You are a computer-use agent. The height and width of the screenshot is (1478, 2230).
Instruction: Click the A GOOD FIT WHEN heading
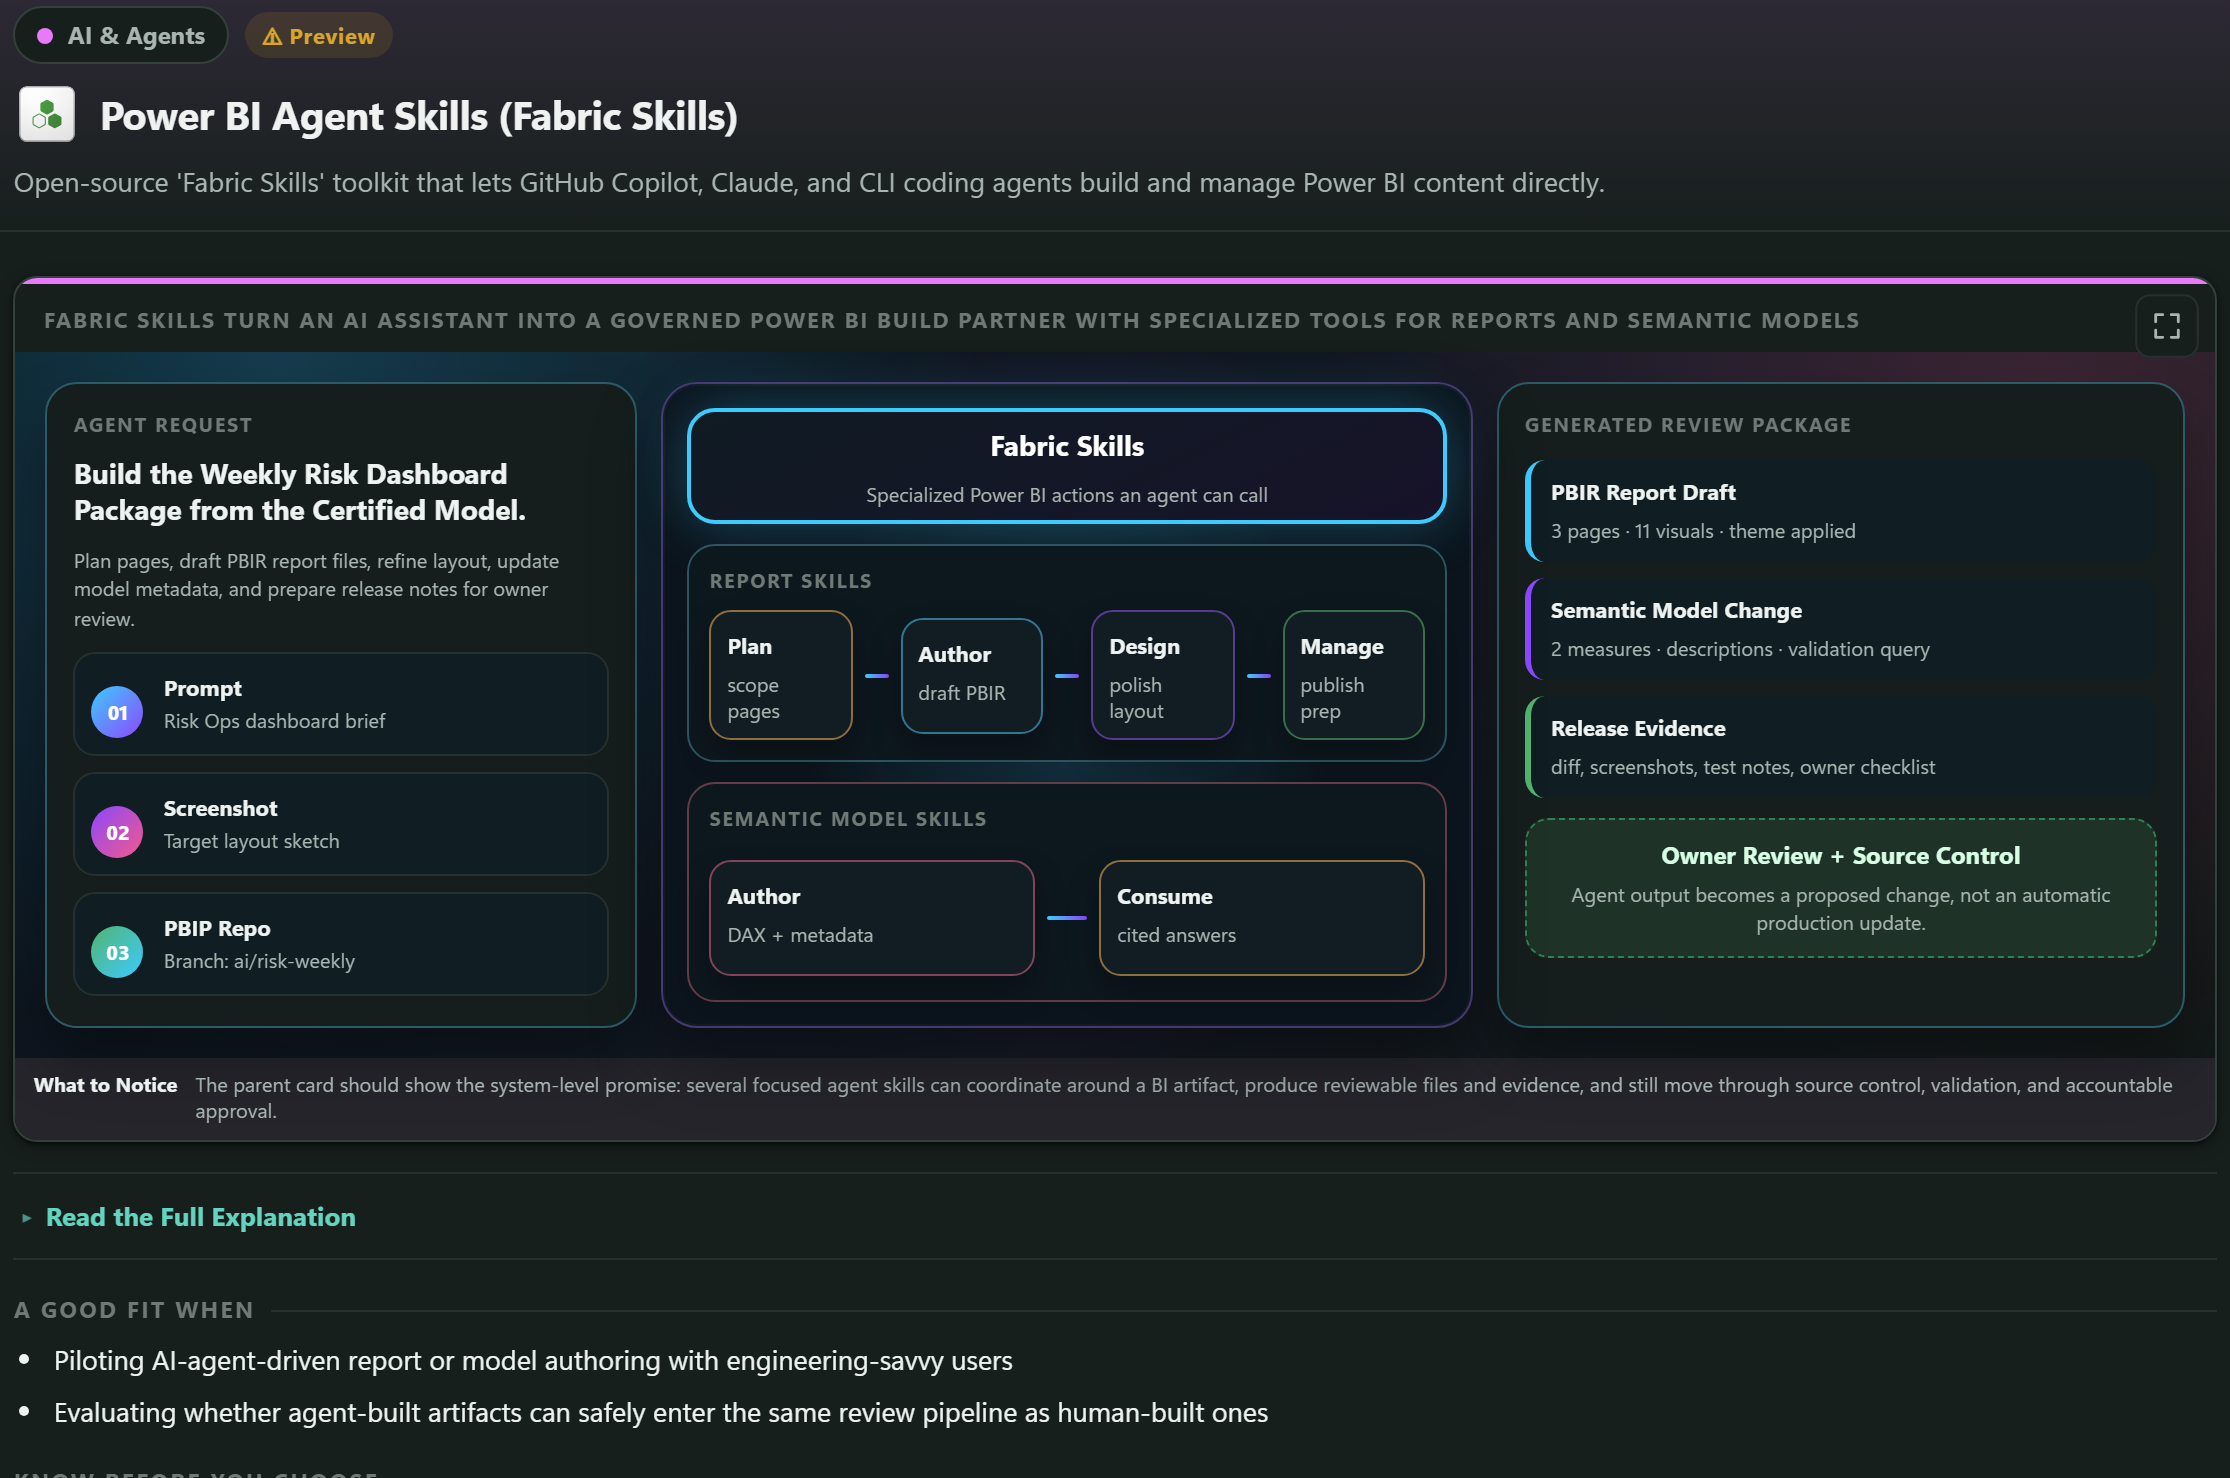tap(134, 1310)
